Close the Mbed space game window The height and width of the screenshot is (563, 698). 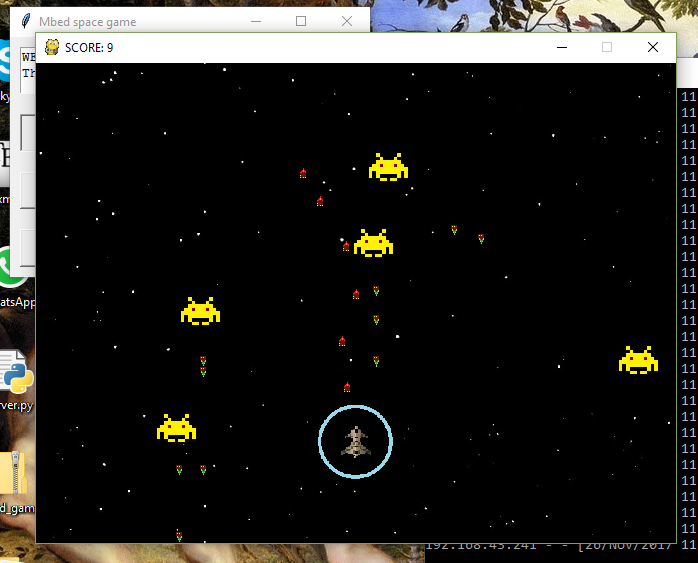(x=347, y=21)
